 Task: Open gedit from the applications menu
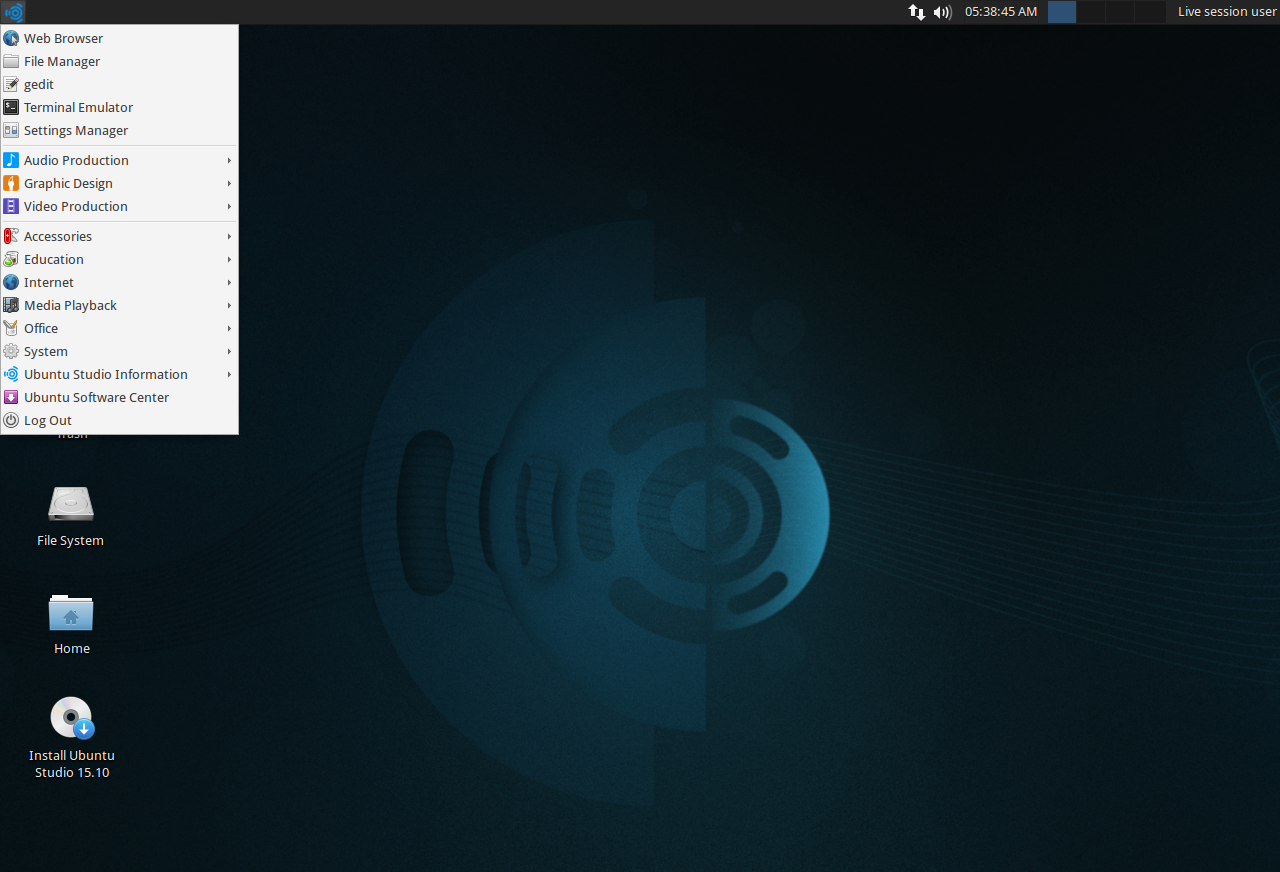point(38,84)
